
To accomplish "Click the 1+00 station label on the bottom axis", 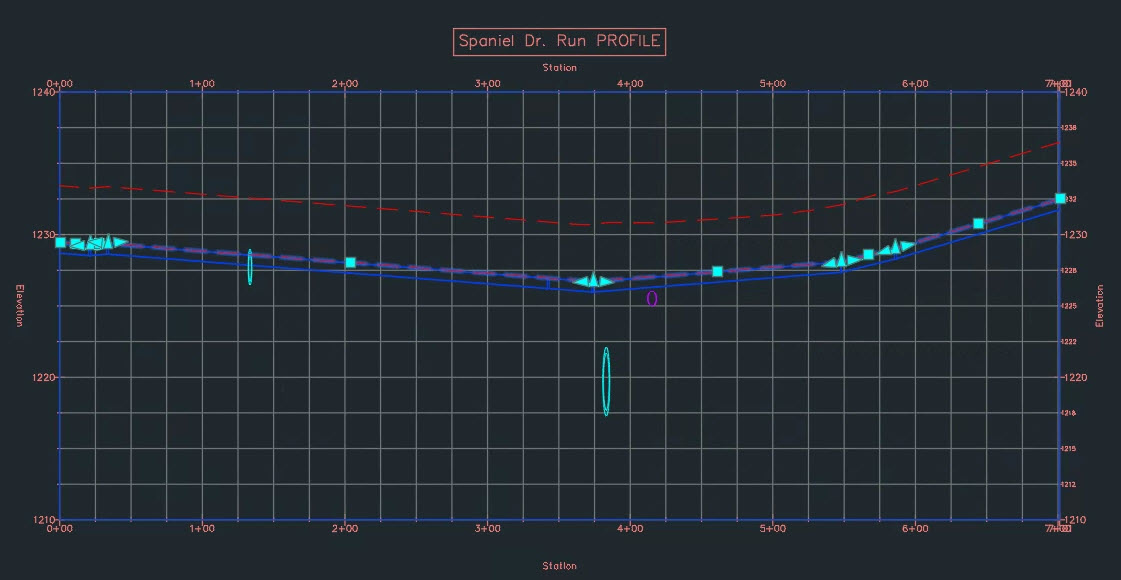I will point(202,529).
